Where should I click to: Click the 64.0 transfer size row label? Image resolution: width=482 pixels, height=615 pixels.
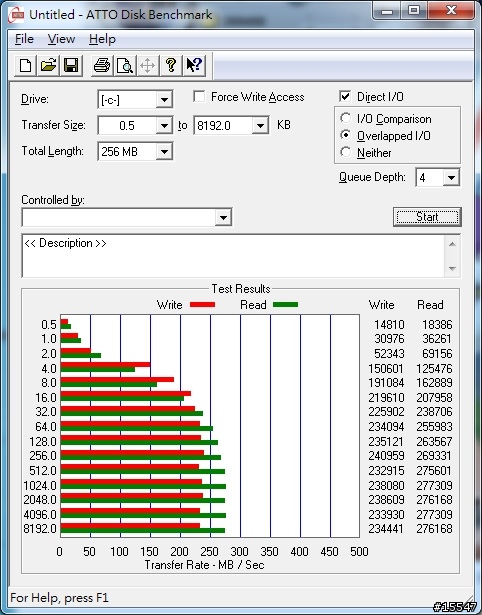(x=46, y=427)
